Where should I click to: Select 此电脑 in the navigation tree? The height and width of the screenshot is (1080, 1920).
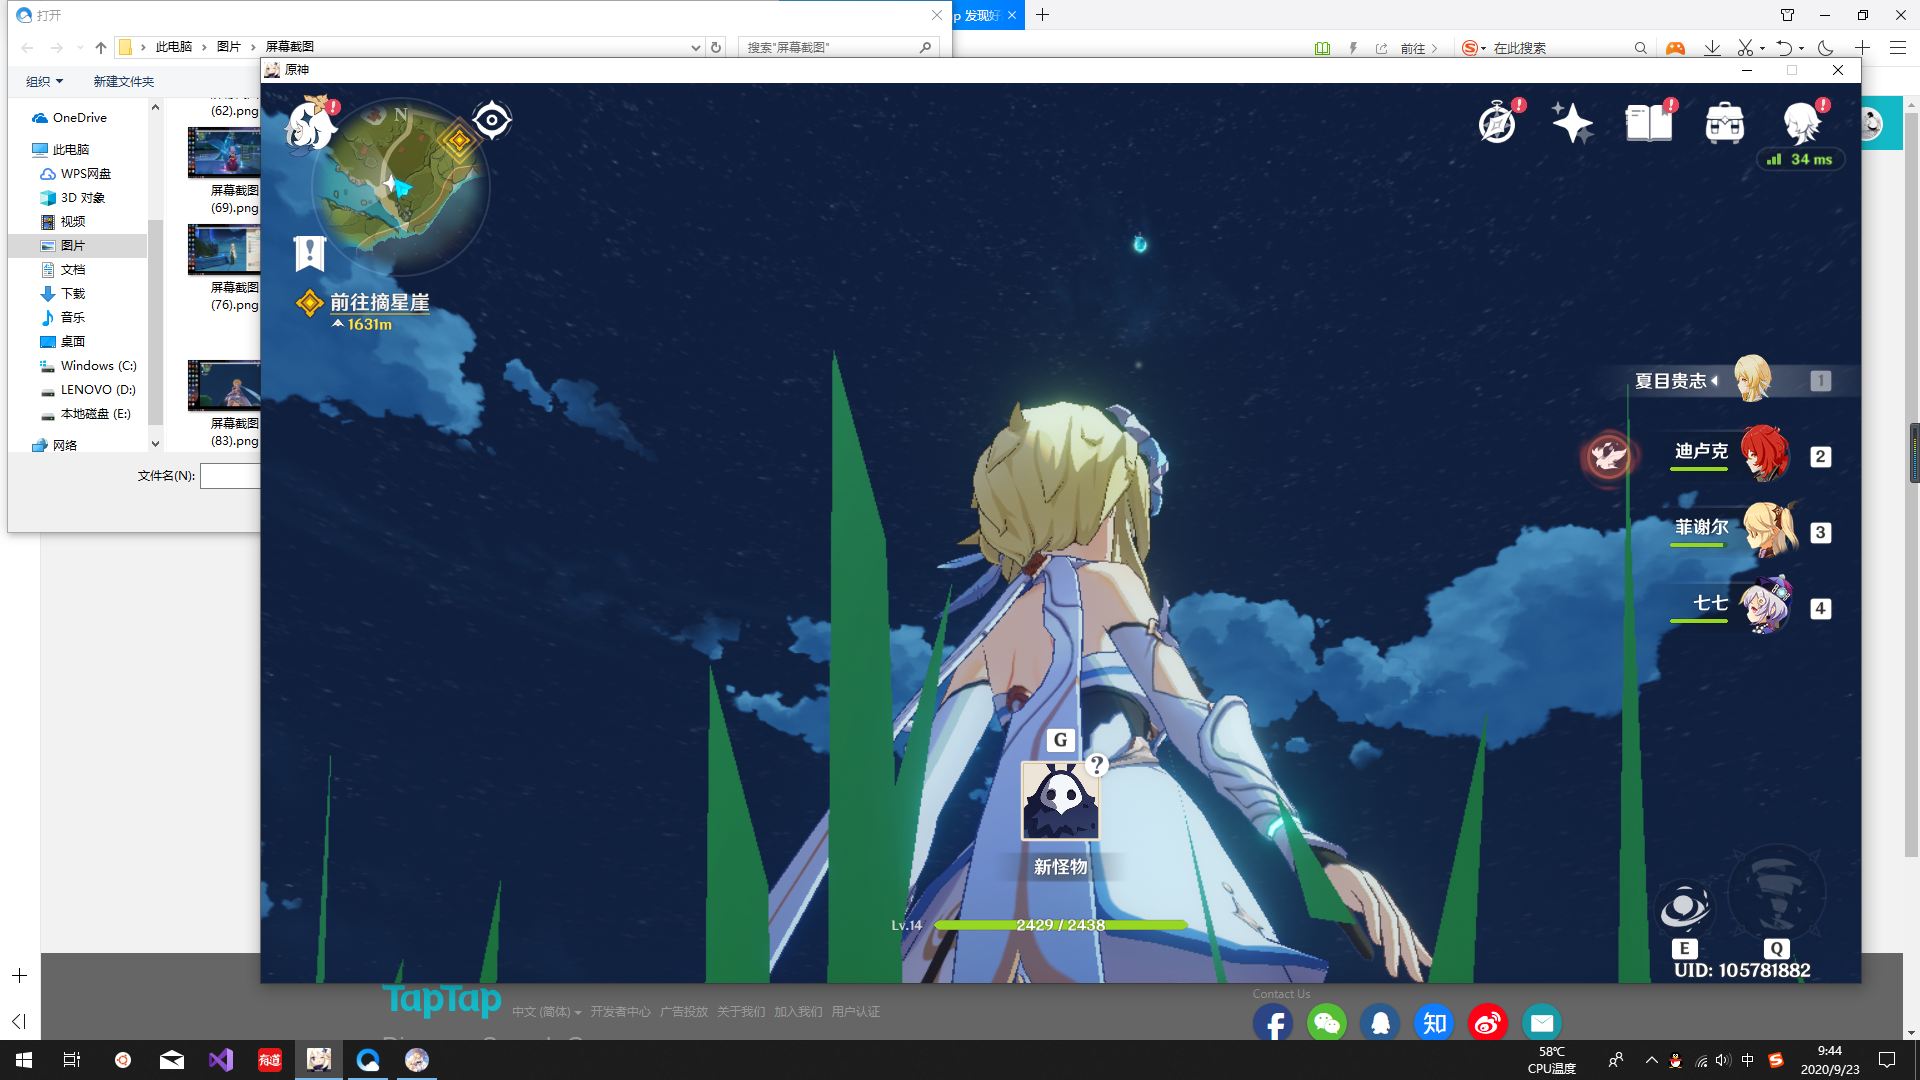[x=70, y=150]
